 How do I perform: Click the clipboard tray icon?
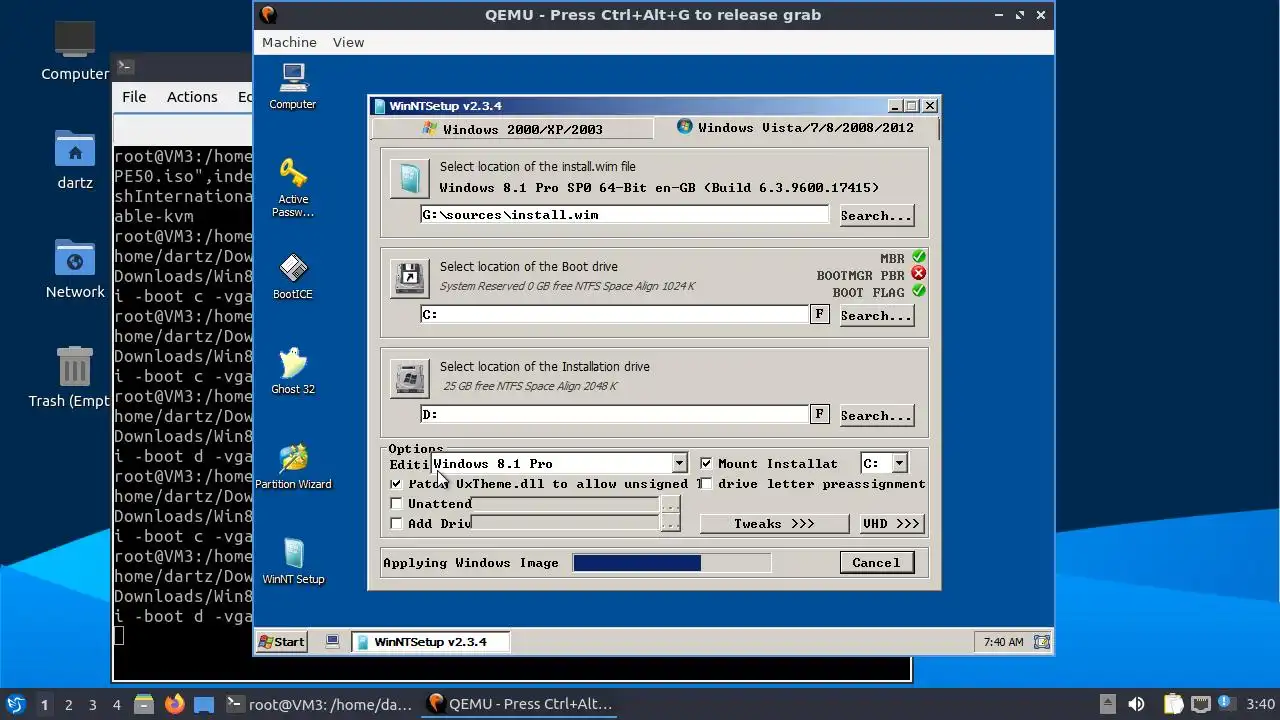1173,704
